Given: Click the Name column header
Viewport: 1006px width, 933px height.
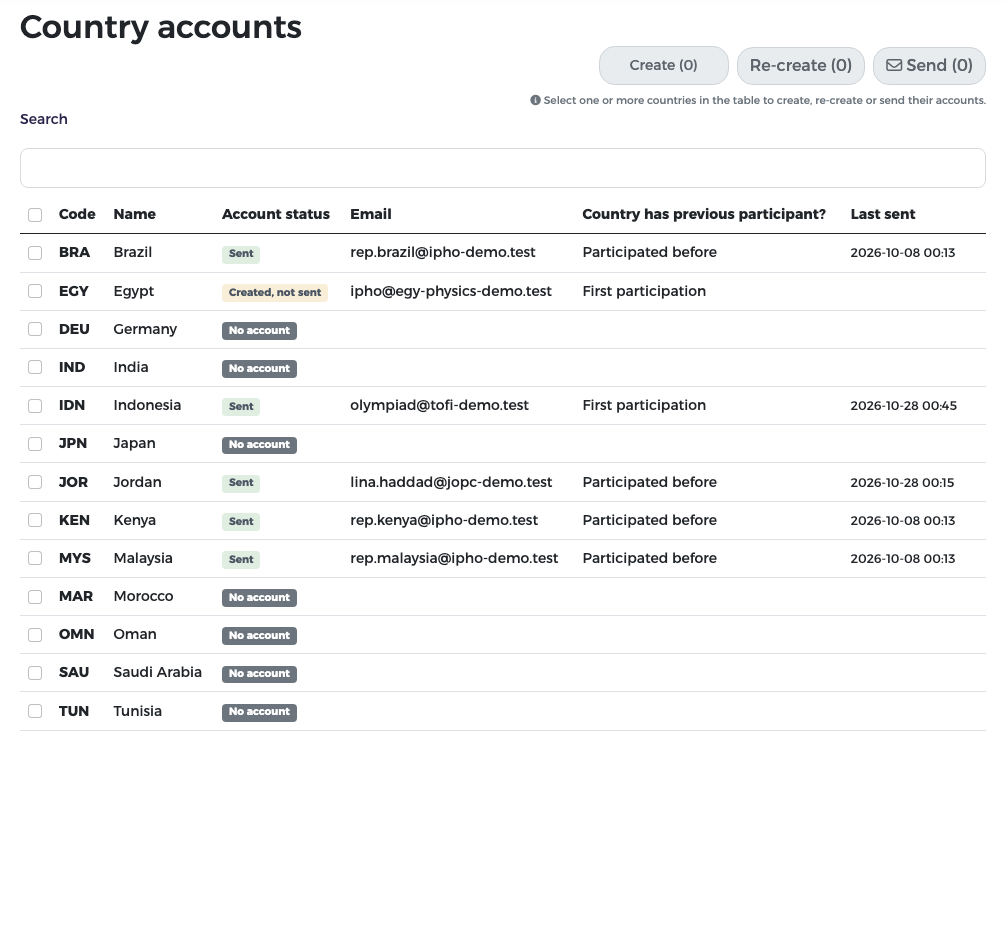Looking at the screenshot, I should (135, 214).
